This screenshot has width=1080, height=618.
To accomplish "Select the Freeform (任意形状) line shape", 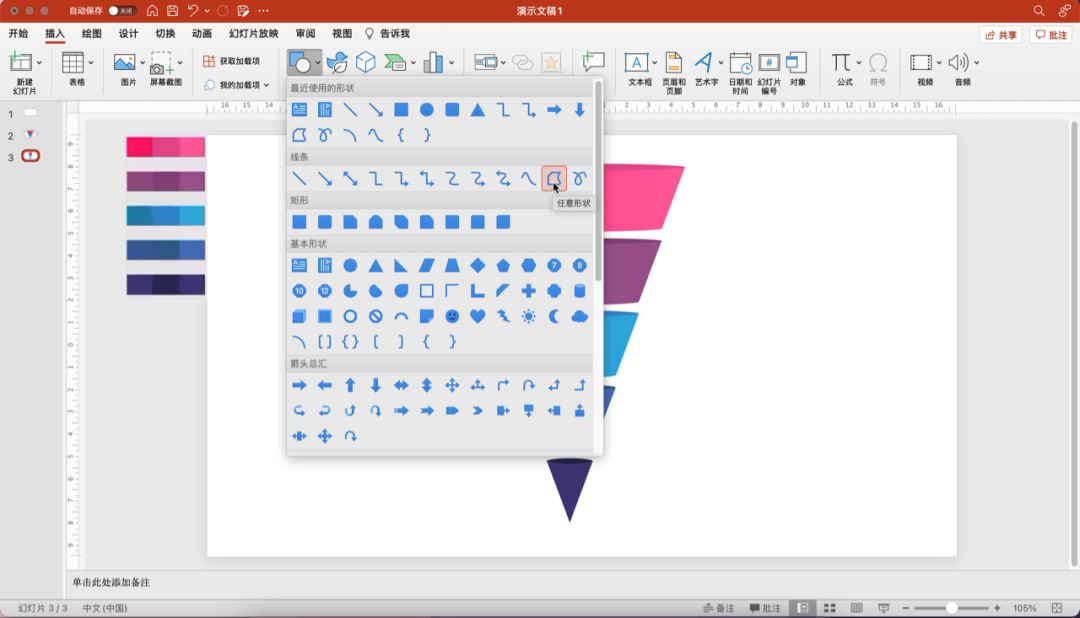I will point(554,178).
